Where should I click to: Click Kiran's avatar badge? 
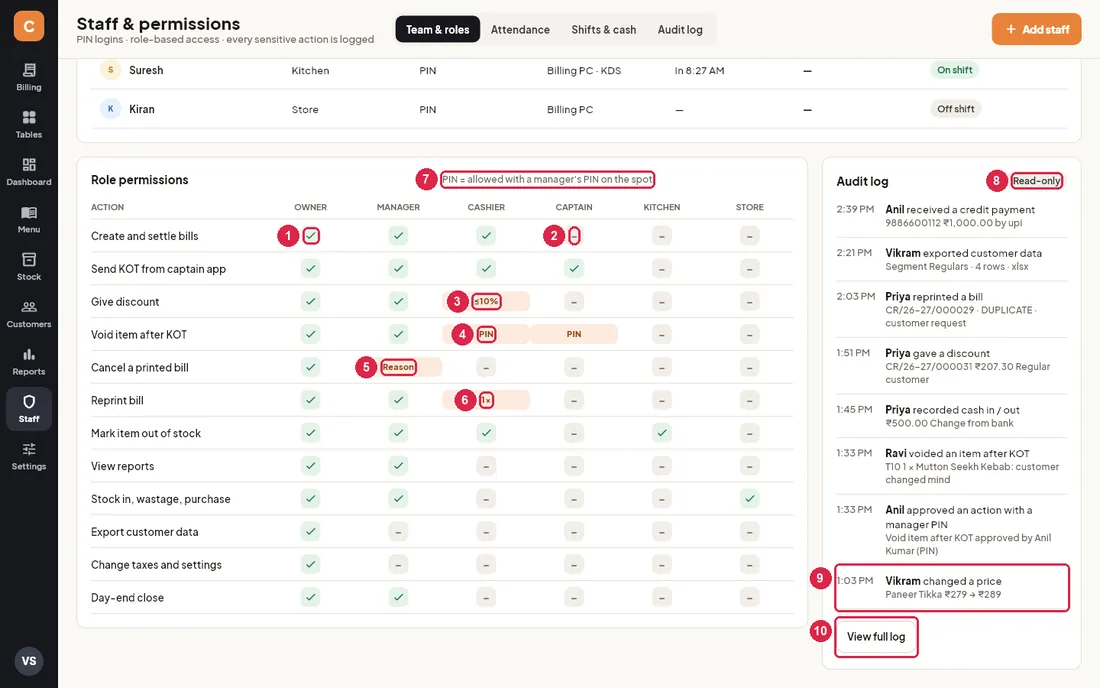(x=110, y=109)
